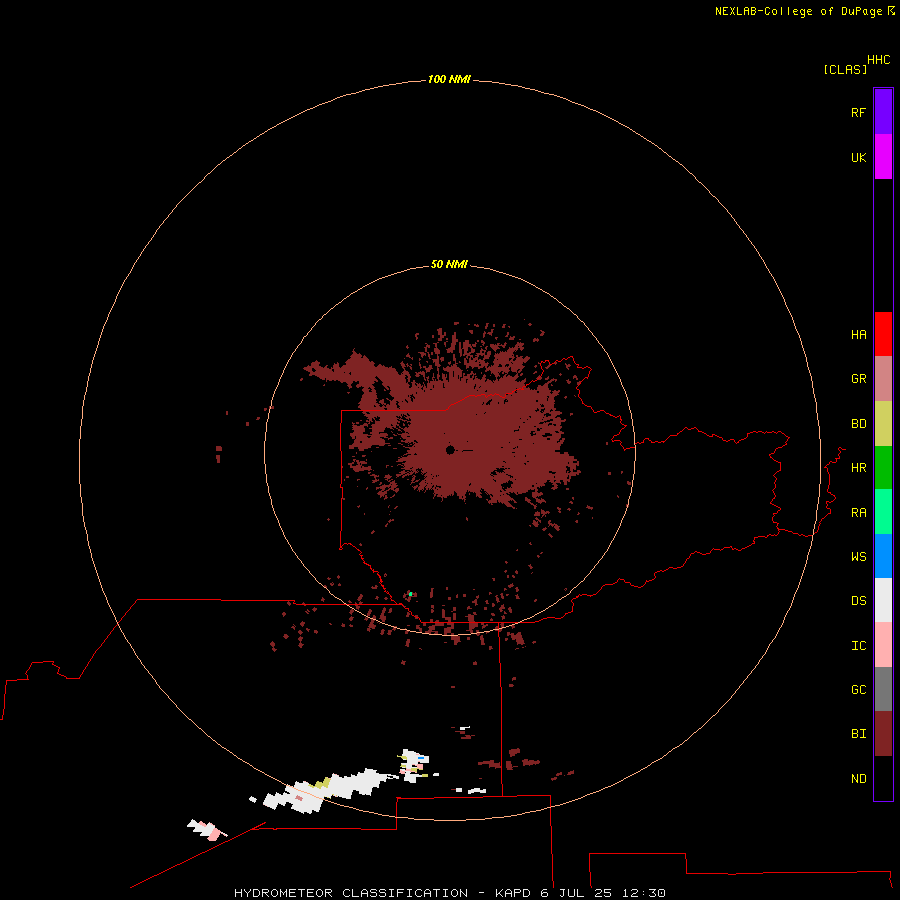Click the KAPD station identifier

pyautogui.click(x=513, y=893)
